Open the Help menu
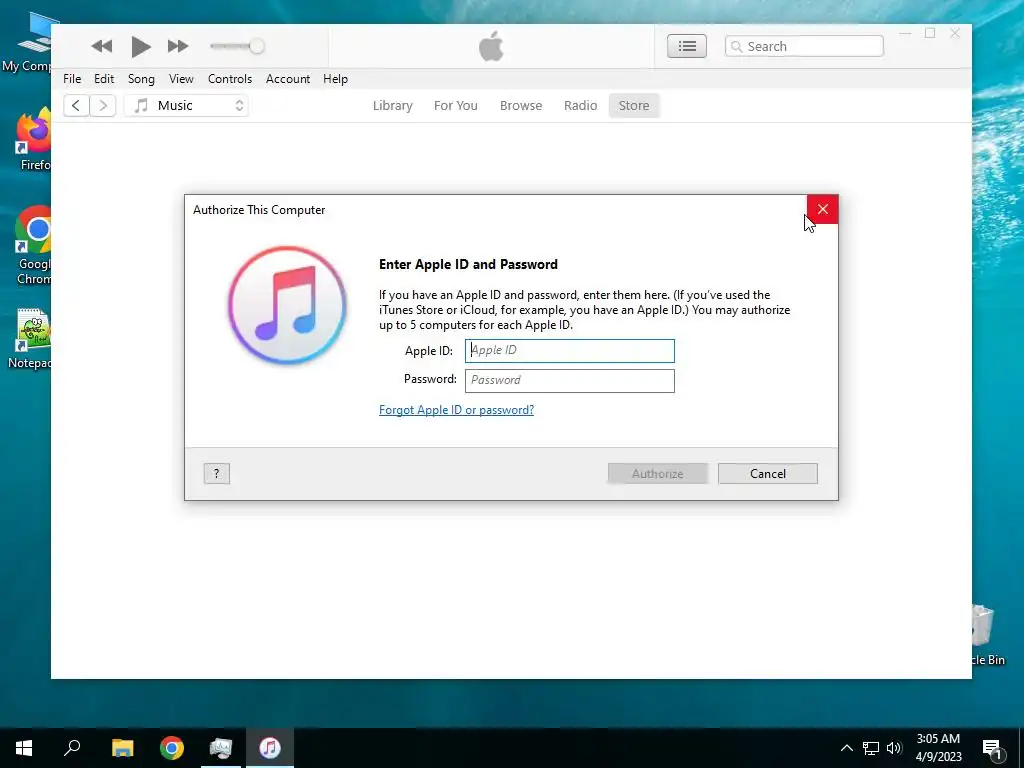Image resolution: width=1024 pixels, height=768 pixels. click(336, 78)
